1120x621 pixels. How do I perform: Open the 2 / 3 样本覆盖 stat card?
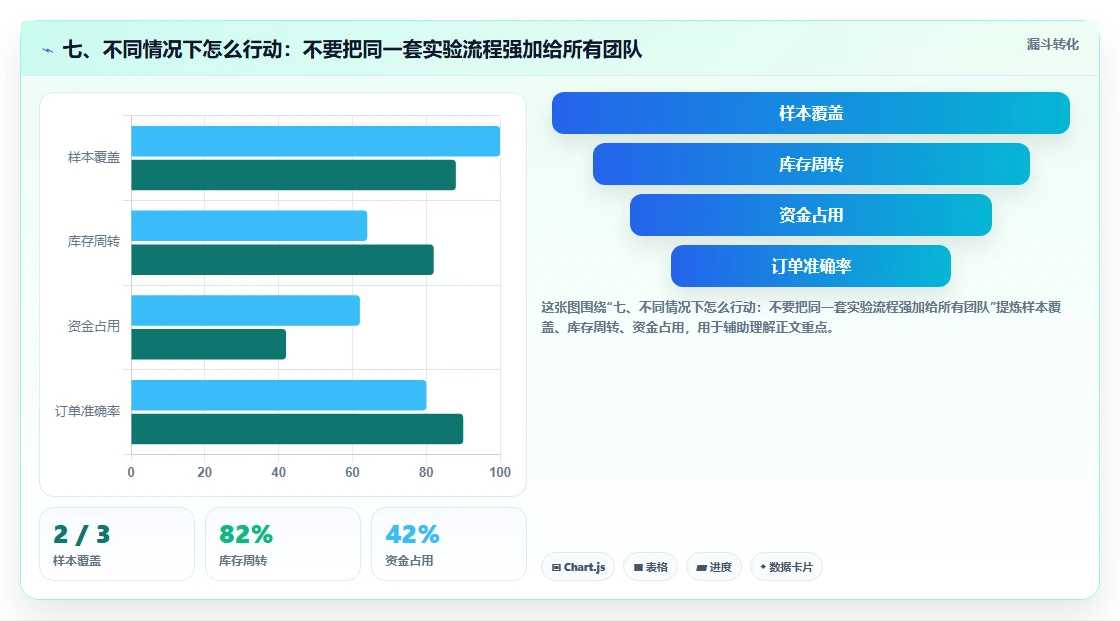point(117,544)
